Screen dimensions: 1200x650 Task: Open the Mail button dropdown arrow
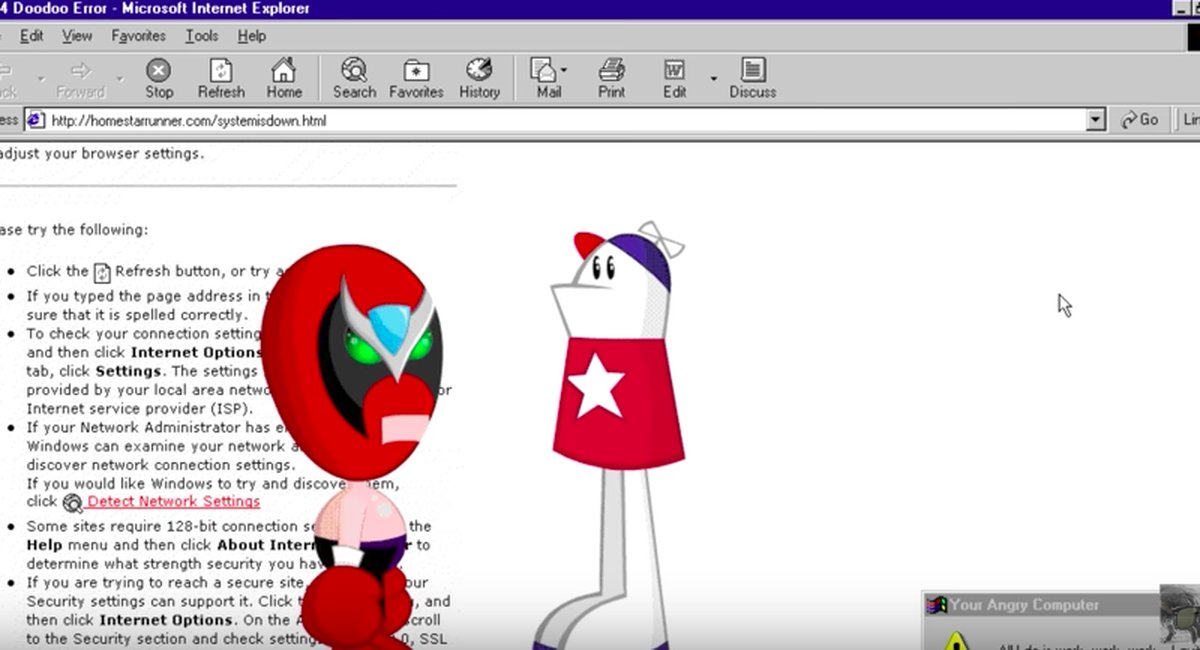coord(564,71)
